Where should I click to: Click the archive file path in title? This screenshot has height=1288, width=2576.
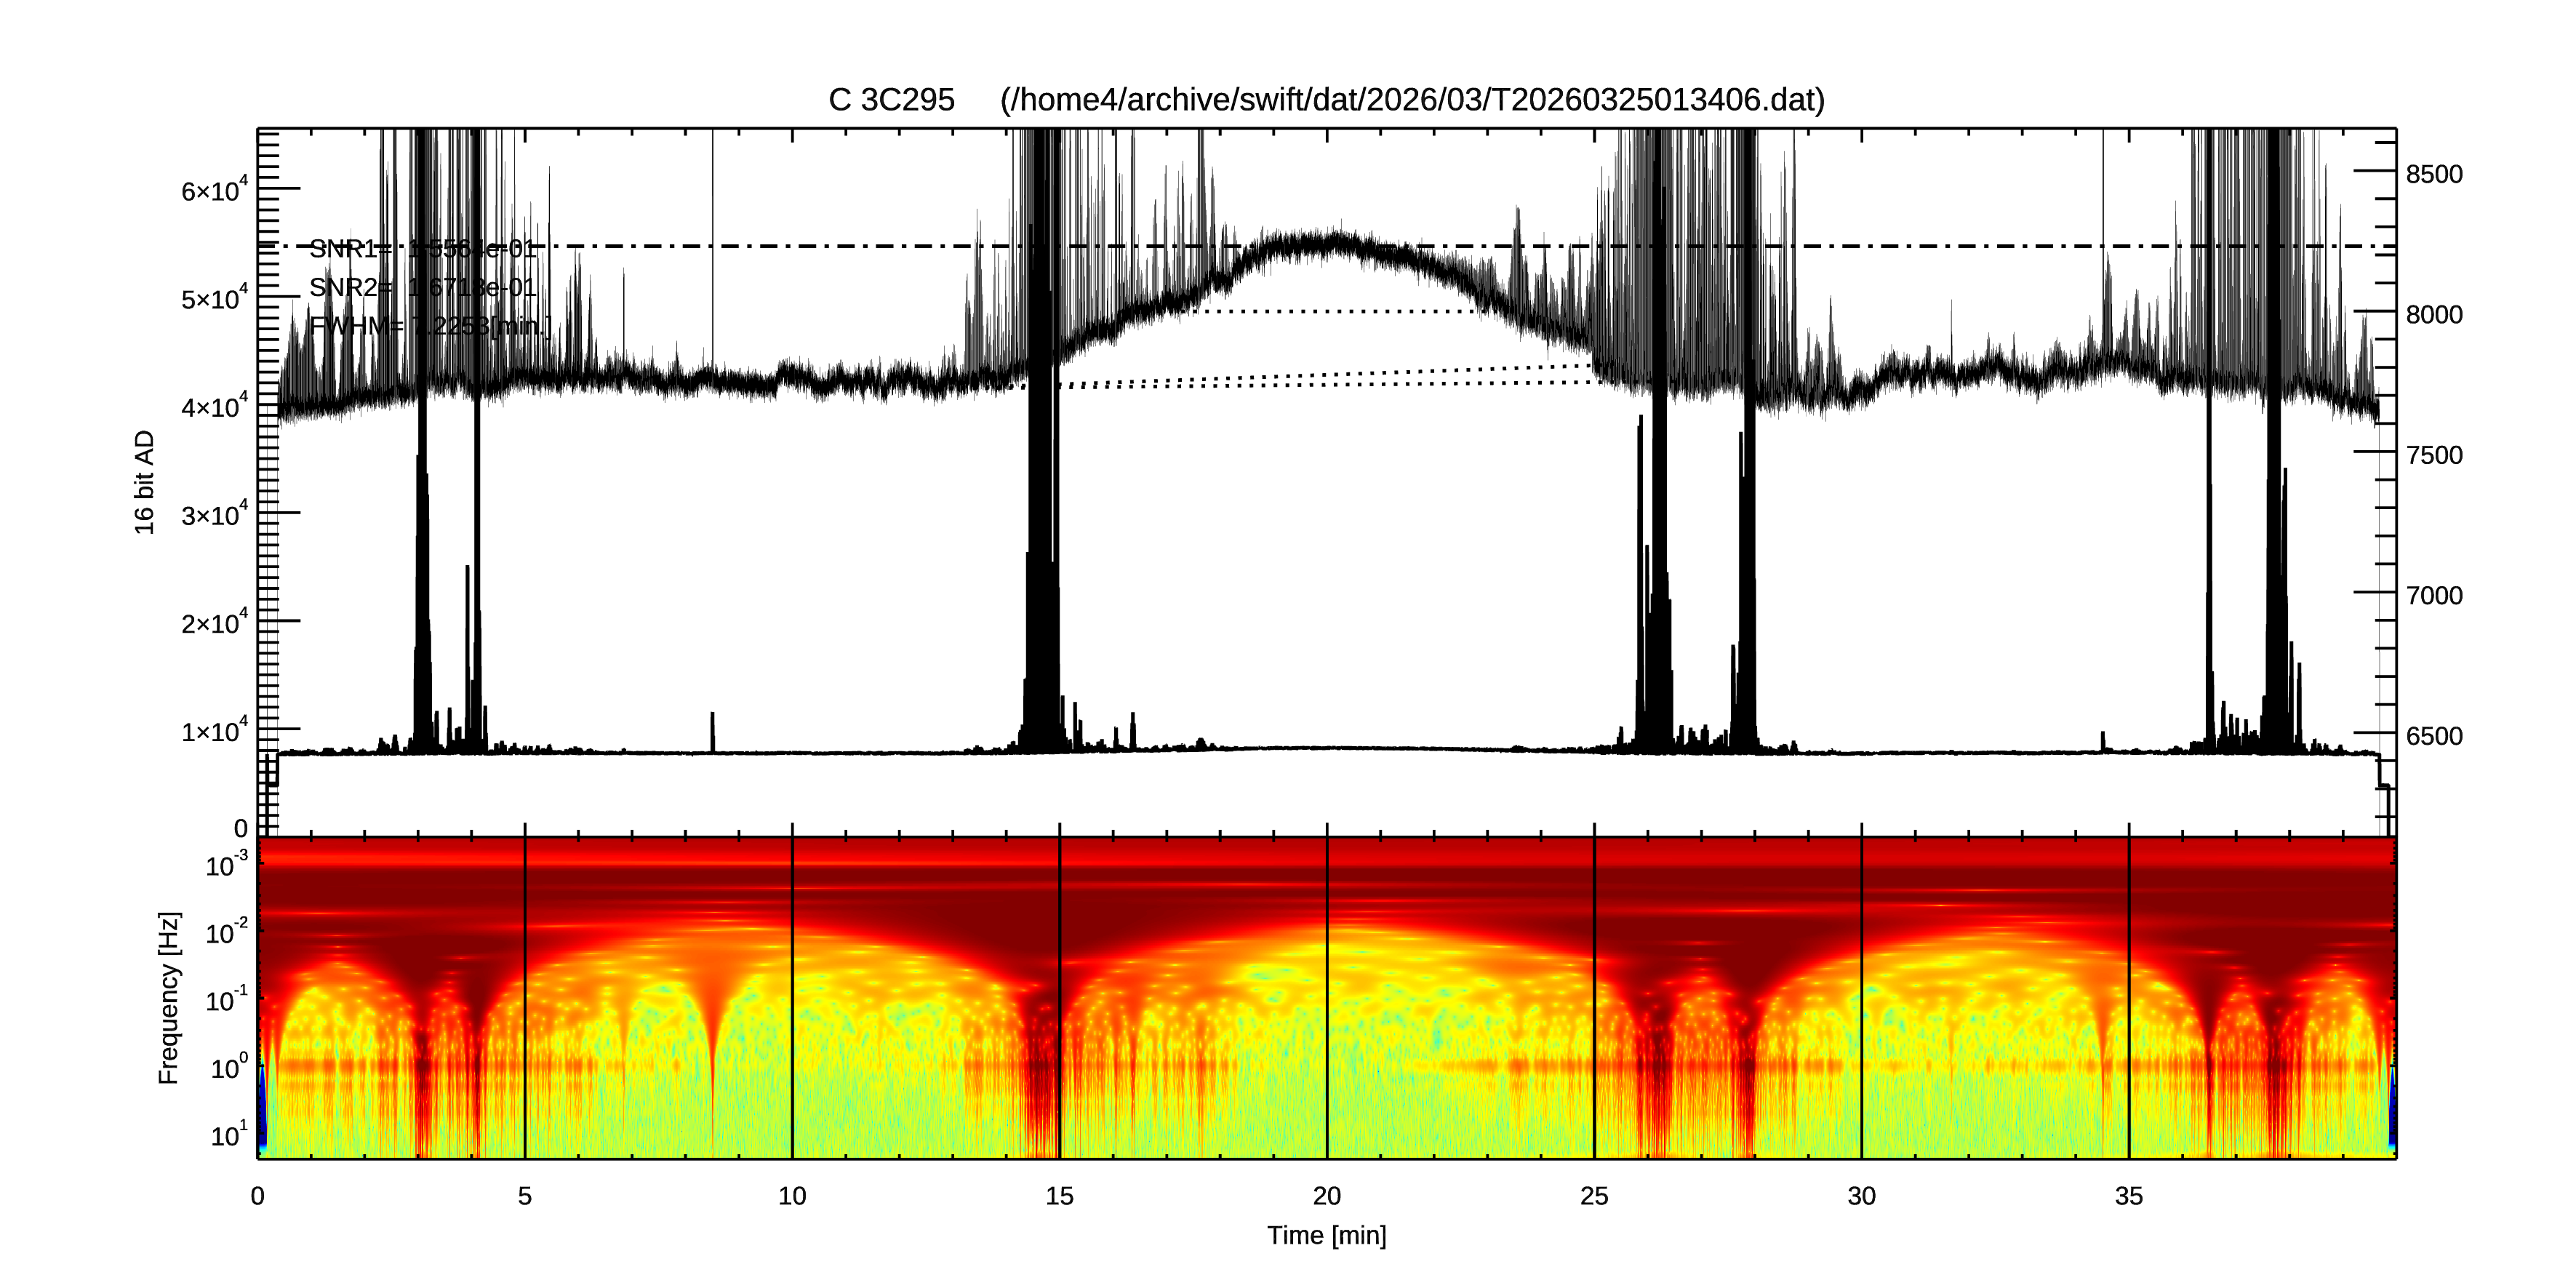[x=1412, y=100]
